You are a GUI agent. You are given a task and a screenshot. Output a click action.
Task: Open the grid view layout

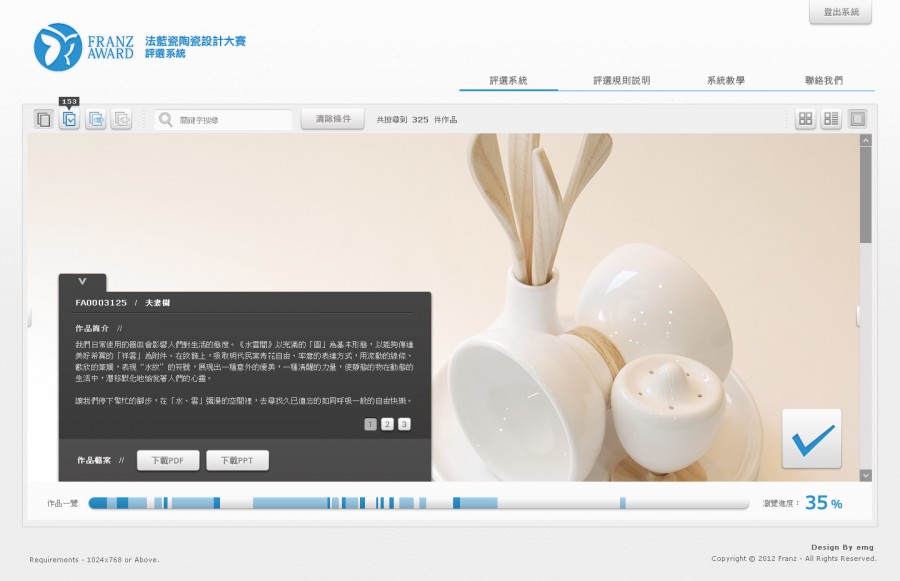[806, 119]
